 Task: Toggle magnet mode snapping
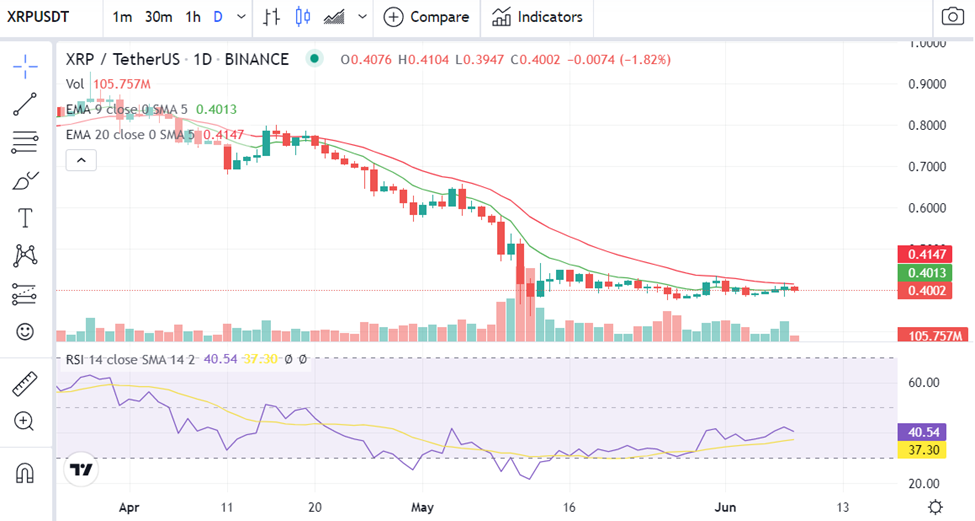[x=25, y=474]
